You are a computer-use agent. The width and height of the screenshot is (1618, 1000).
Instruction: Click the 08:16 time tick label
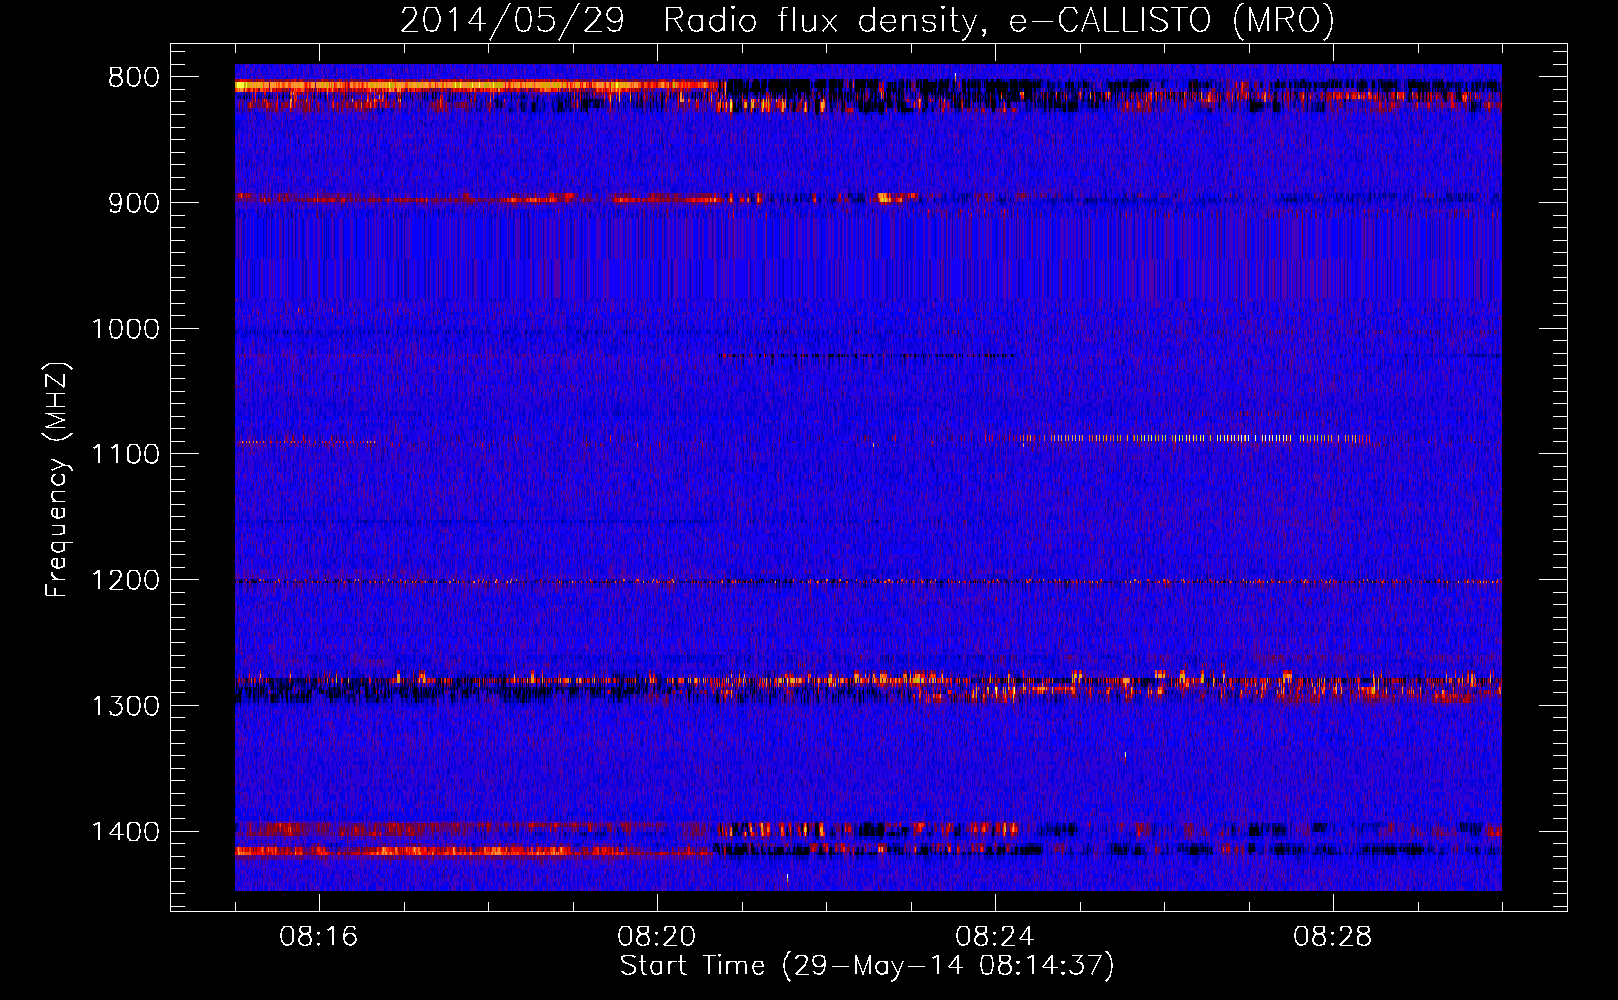[x=319, y=937]
